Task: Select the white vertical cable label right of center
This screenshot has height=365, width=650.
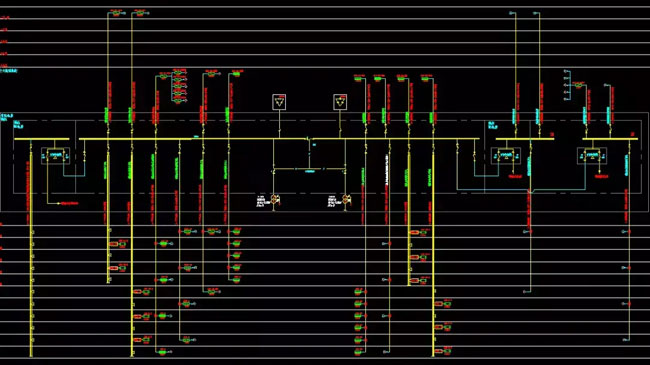Action: (x=387, y=169)
